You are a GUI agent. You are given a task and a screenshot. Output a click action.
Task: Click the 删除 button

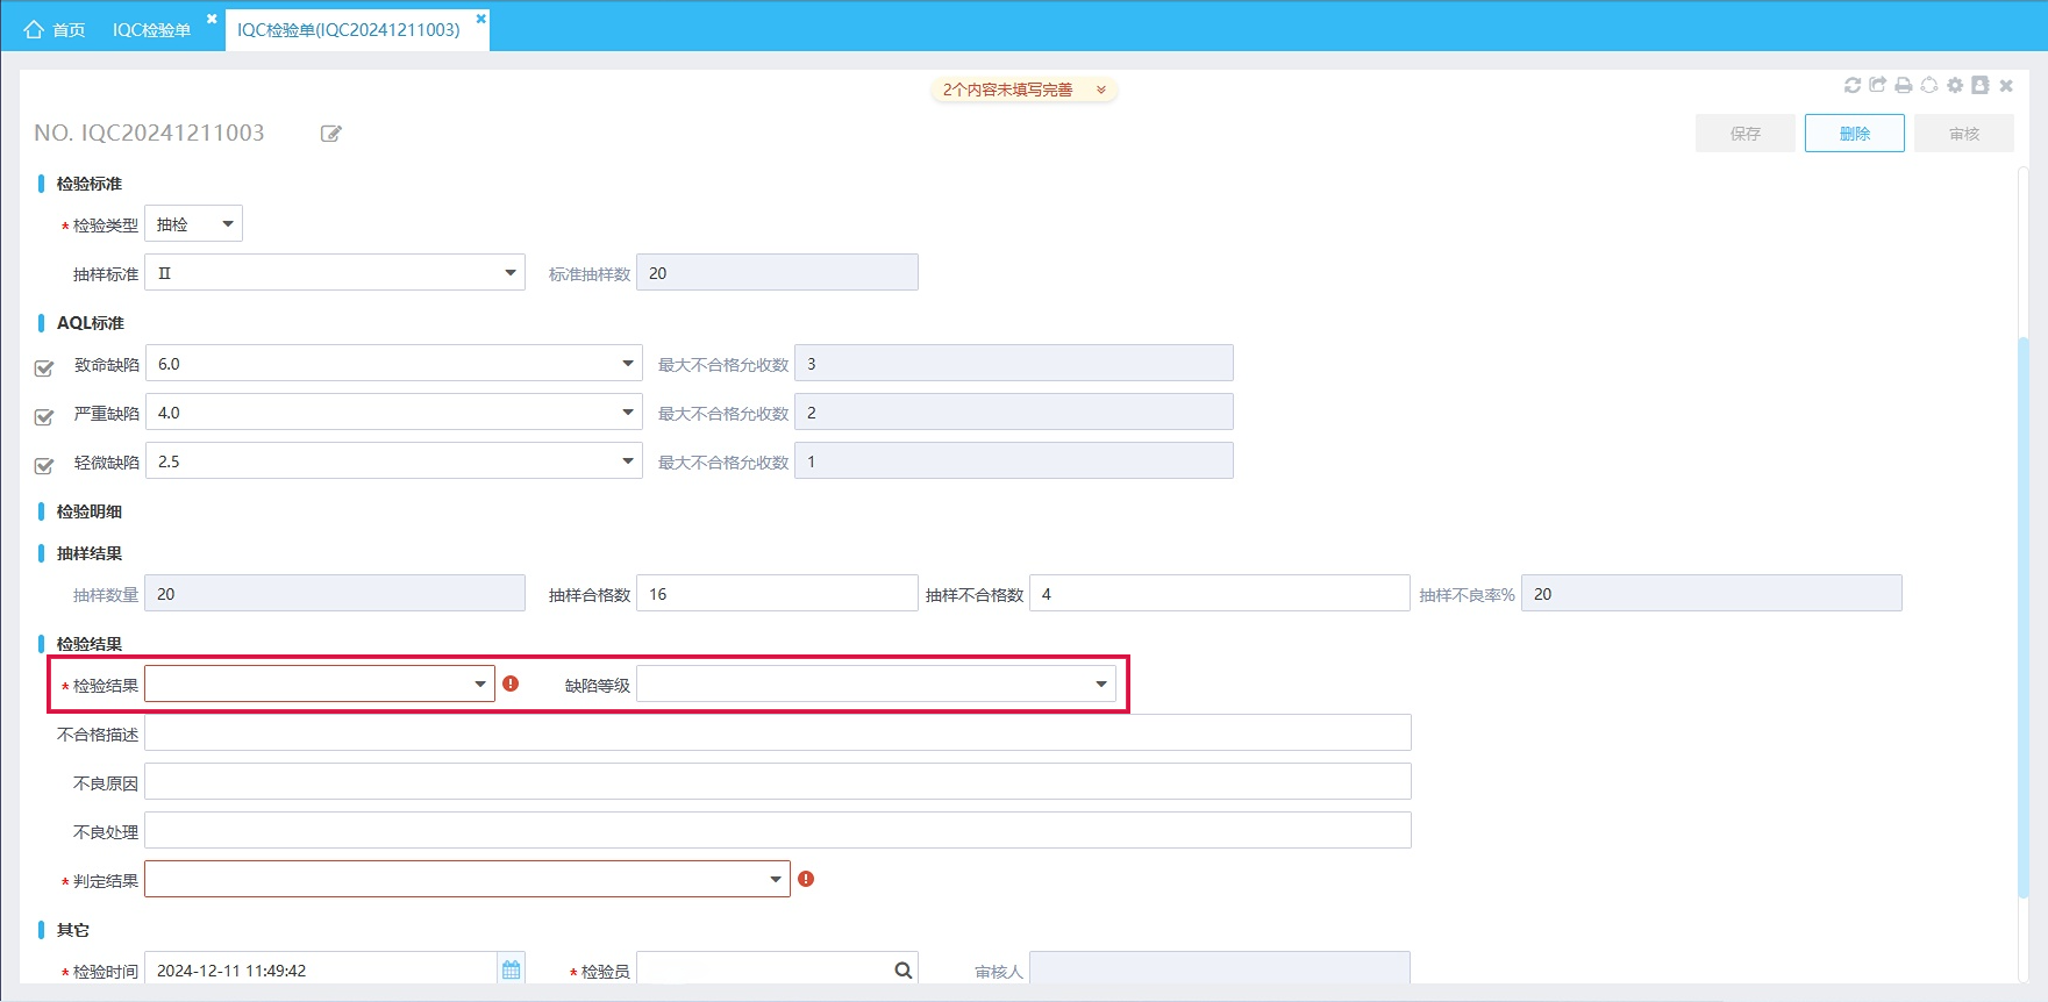(1855, 133)
